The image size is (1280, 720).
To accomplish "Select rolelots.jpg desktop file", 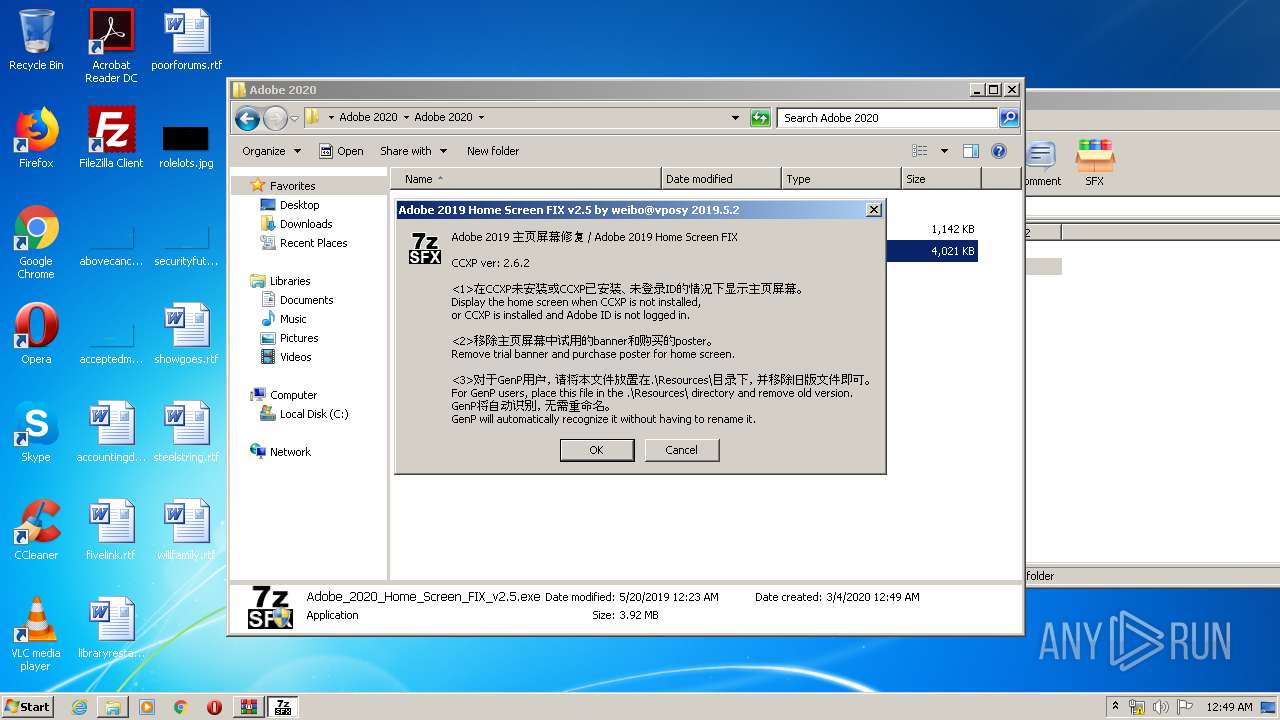I will [186, 147].
